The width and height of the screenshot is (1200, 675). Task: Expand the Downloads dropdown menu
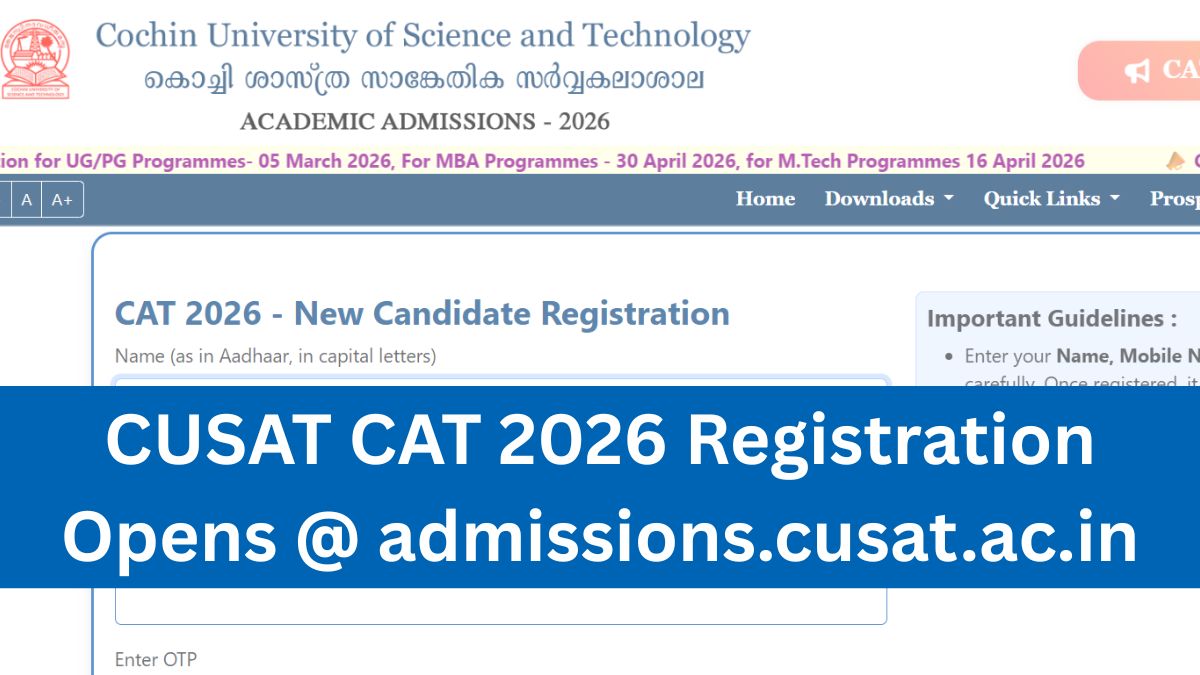tap(888, 198)
